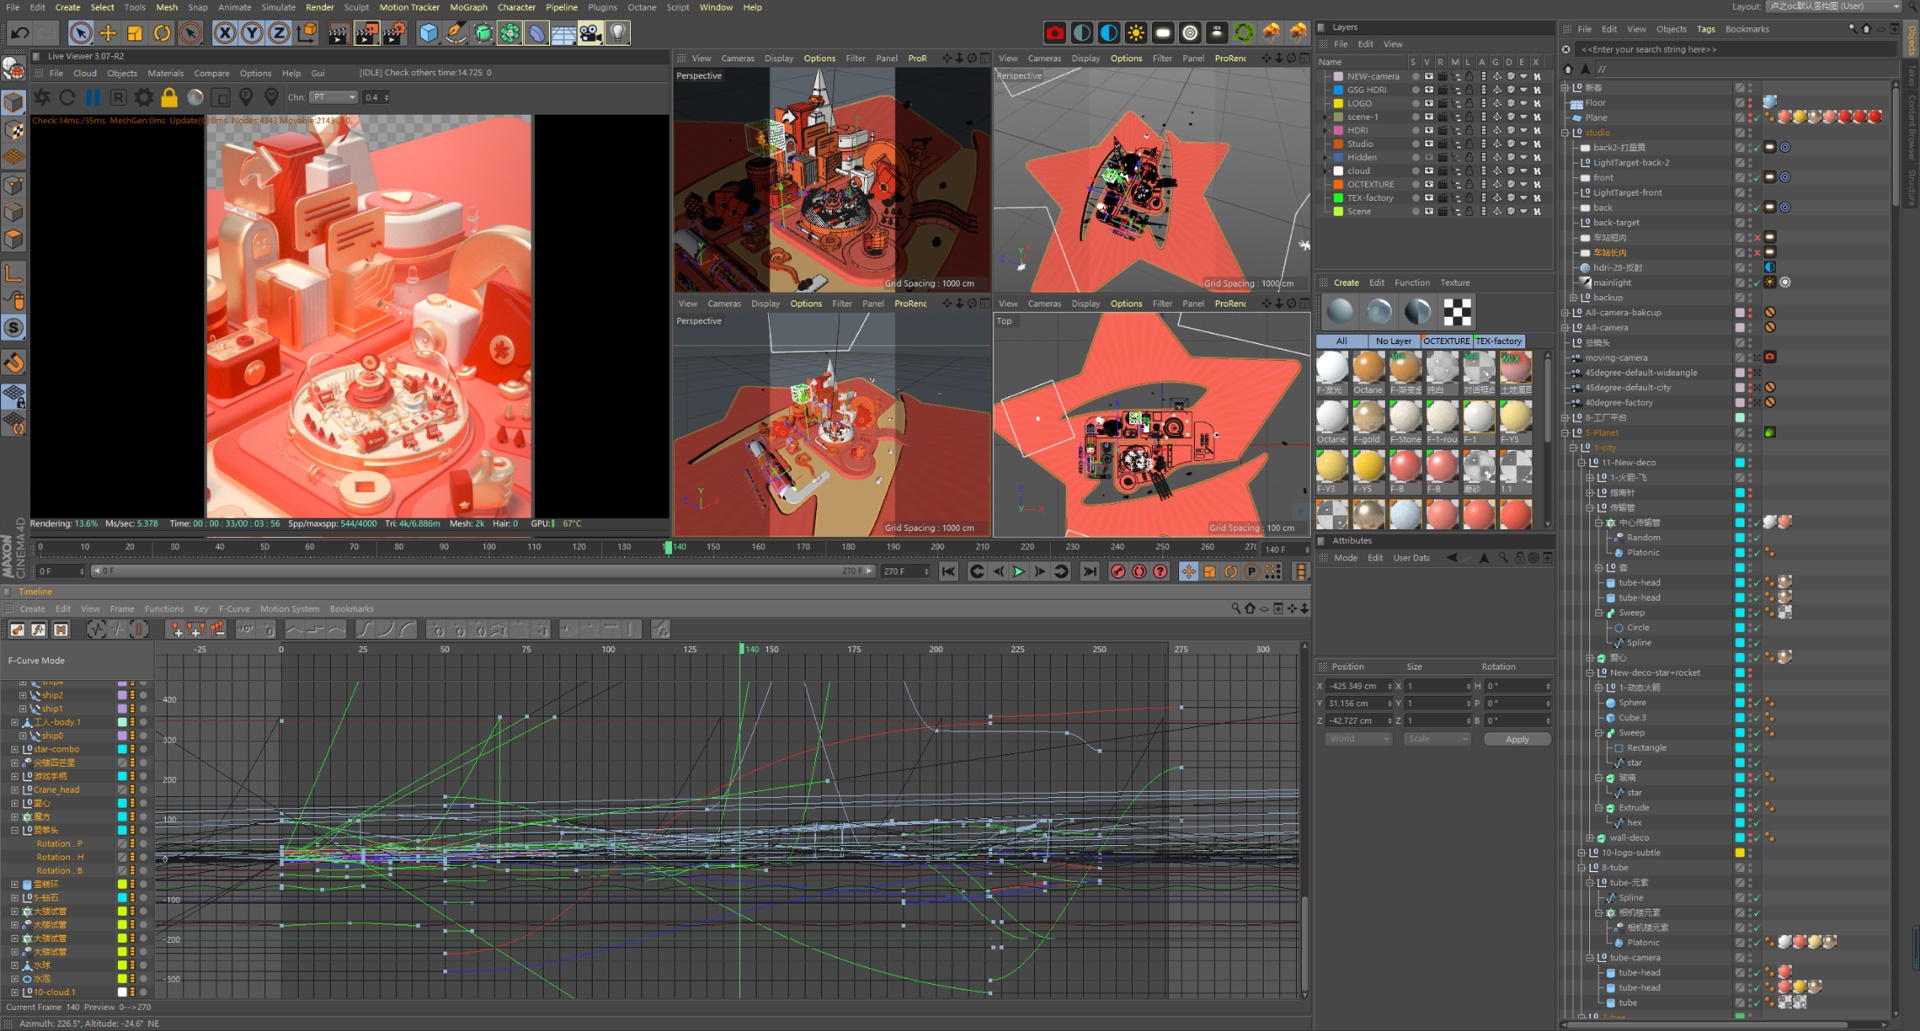This screenshot has height=1031, width=1920.
Task: Click the Octane lock resolution padlock icon
Action: click(169, 97)
